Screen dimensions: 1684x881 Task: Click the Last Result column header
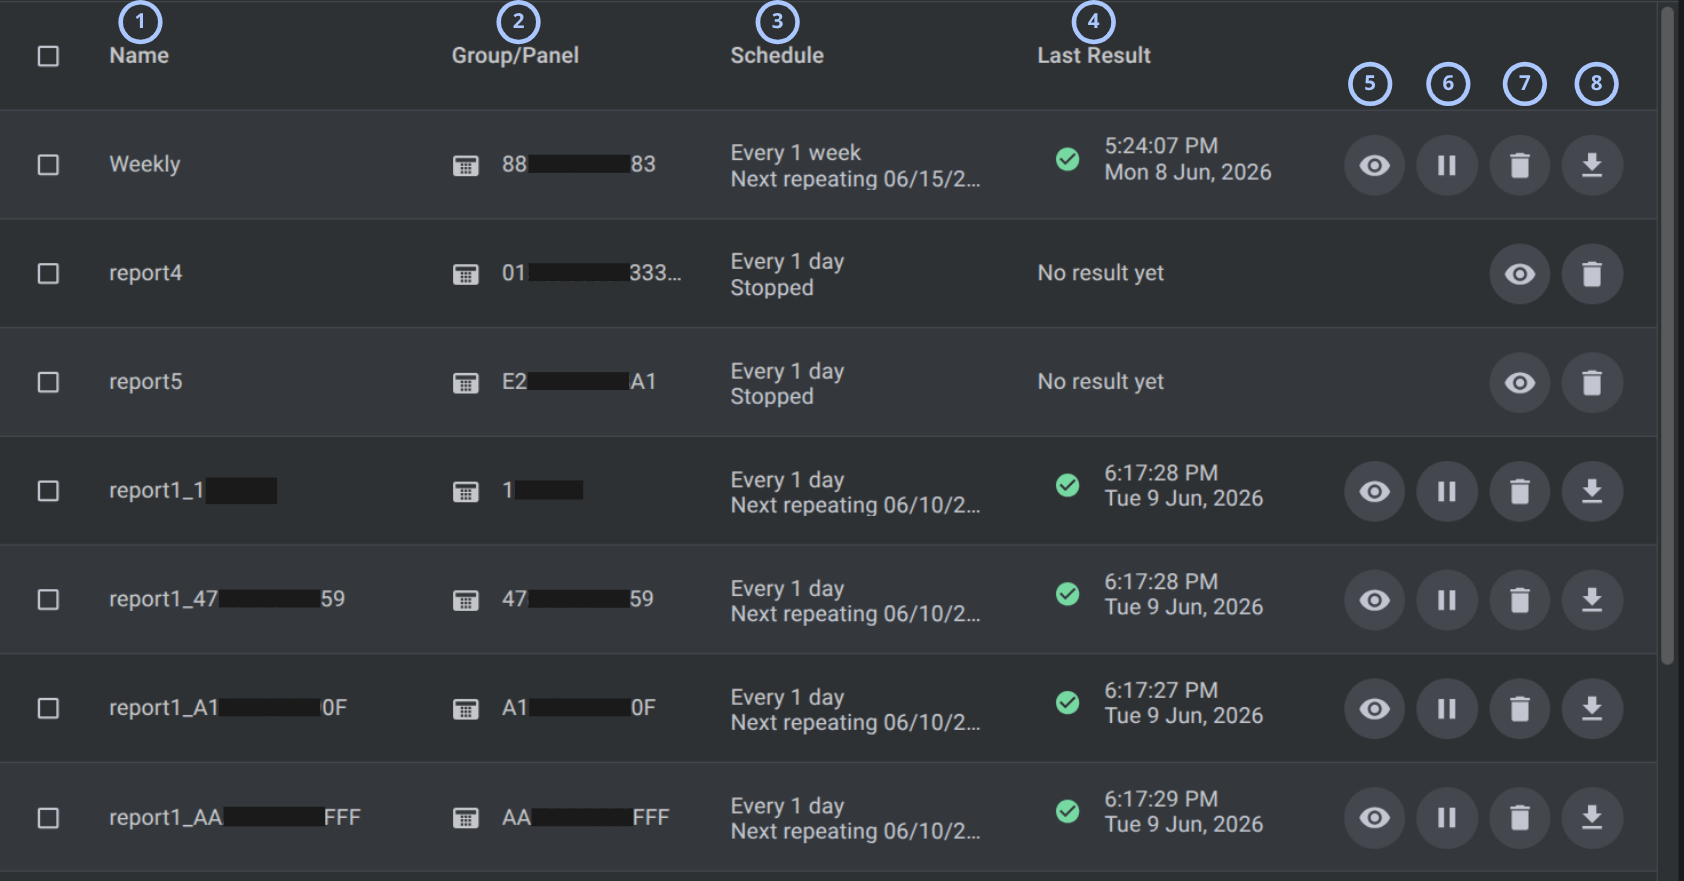1094,56
